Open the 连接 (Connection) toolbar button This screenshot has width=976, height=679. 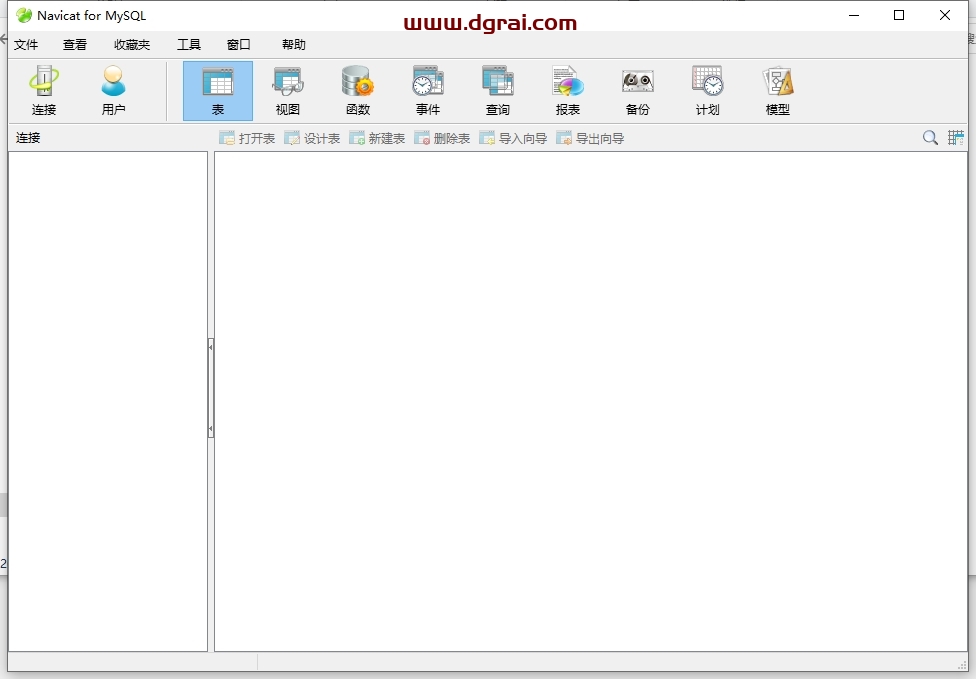coord(44,91)
